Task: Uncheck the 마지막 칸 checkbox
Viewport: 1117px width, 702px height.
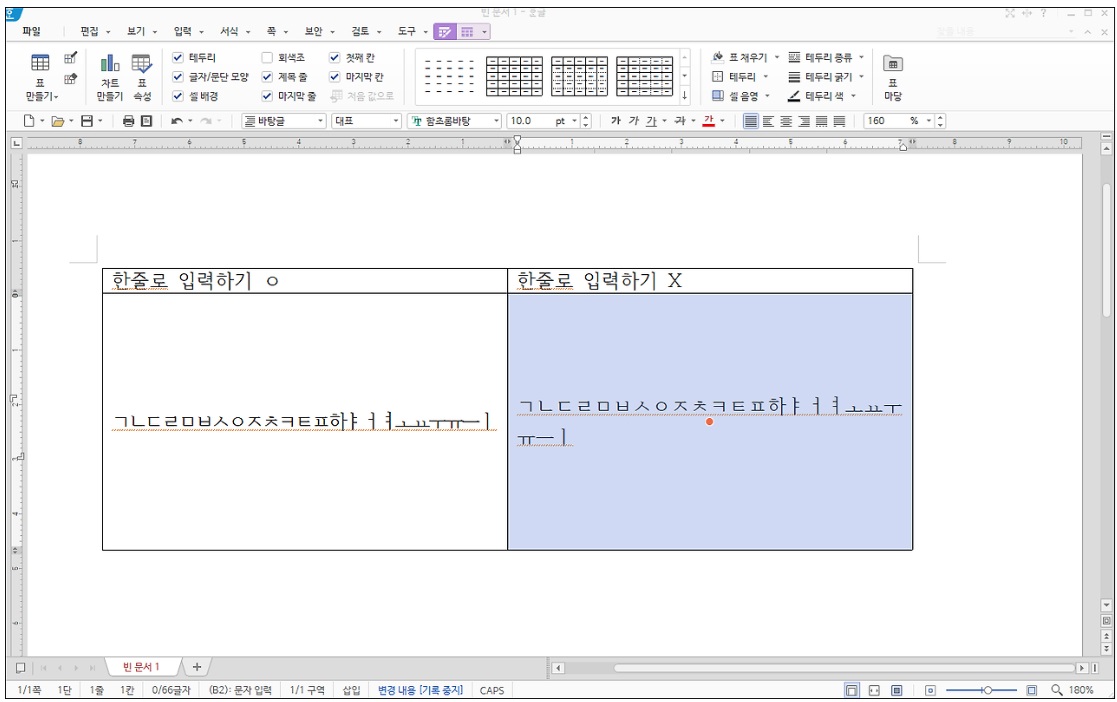Action: (334, 77)
